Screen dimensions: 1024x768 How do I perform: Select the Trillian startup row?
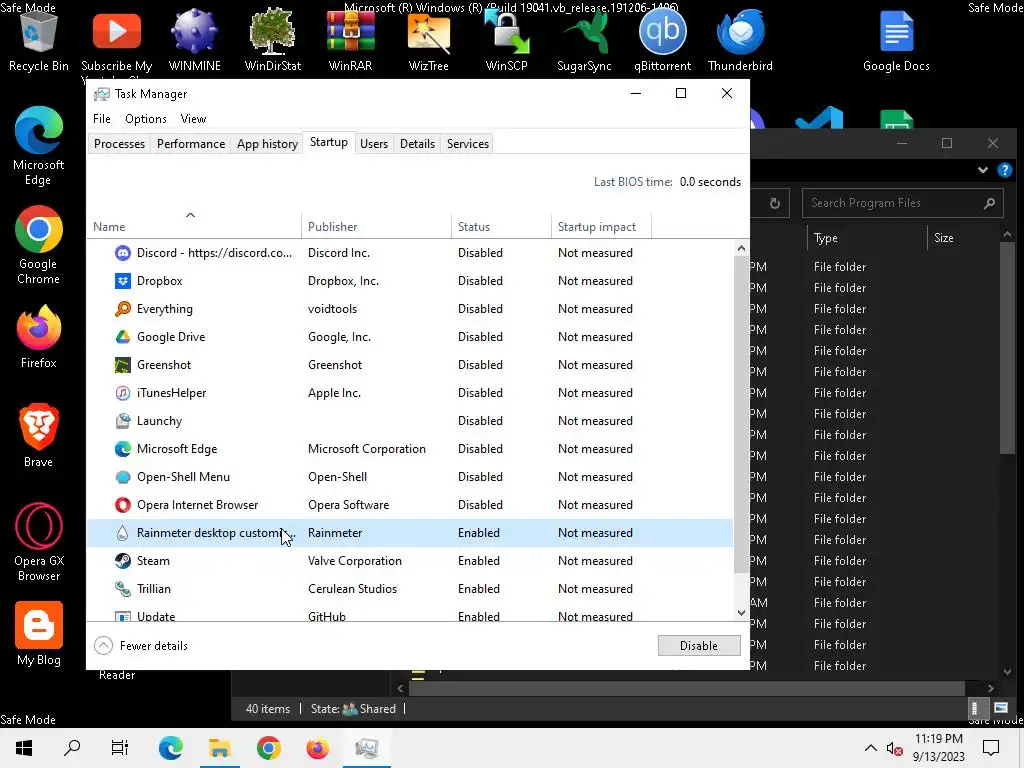[409, 589]
